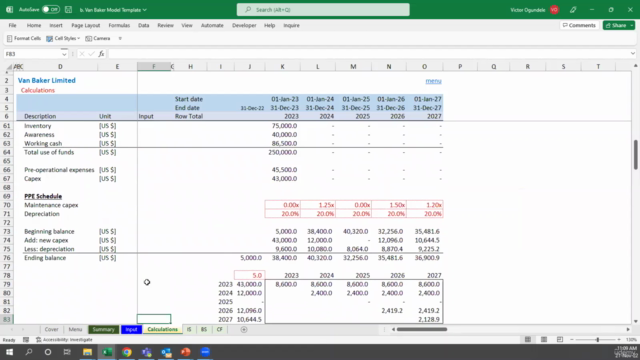Click the Search box
Image resolution: width=640 pixels, height=360 pixels.
click(323, 9)
